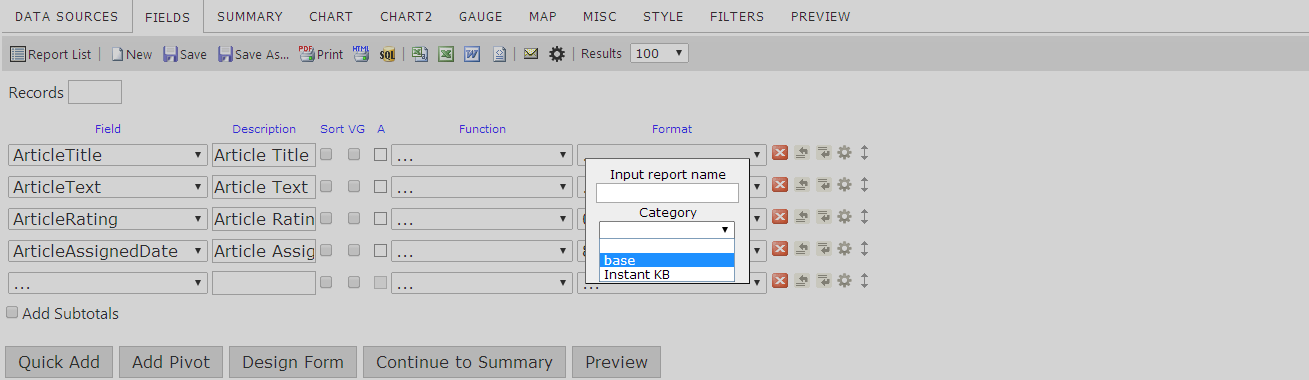The image size is (1309, 380).
Task: Delete the ArticleText field row
Action: point(780,185)
